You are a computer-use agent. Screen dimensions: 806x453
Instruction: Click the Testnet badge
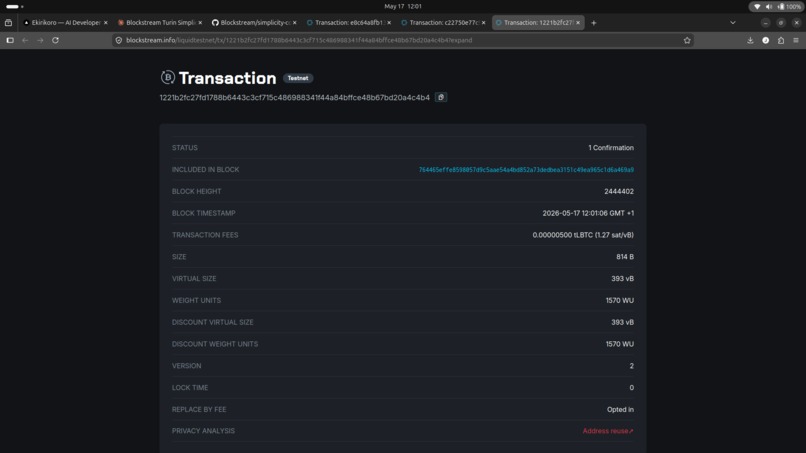[298, 78]
